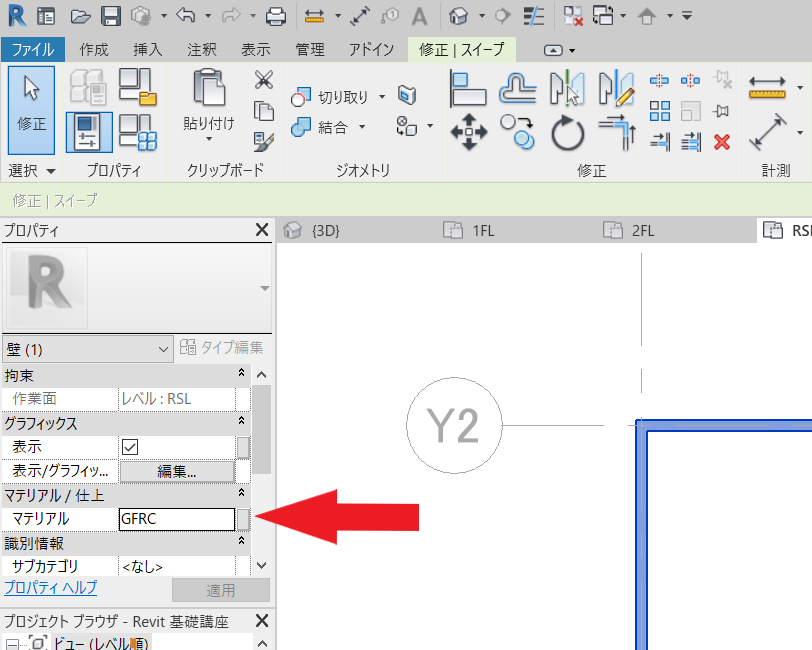Viewport: 812px width, 650px height.
Task: Select the Rotate tool icon
Action: [568, 133]
